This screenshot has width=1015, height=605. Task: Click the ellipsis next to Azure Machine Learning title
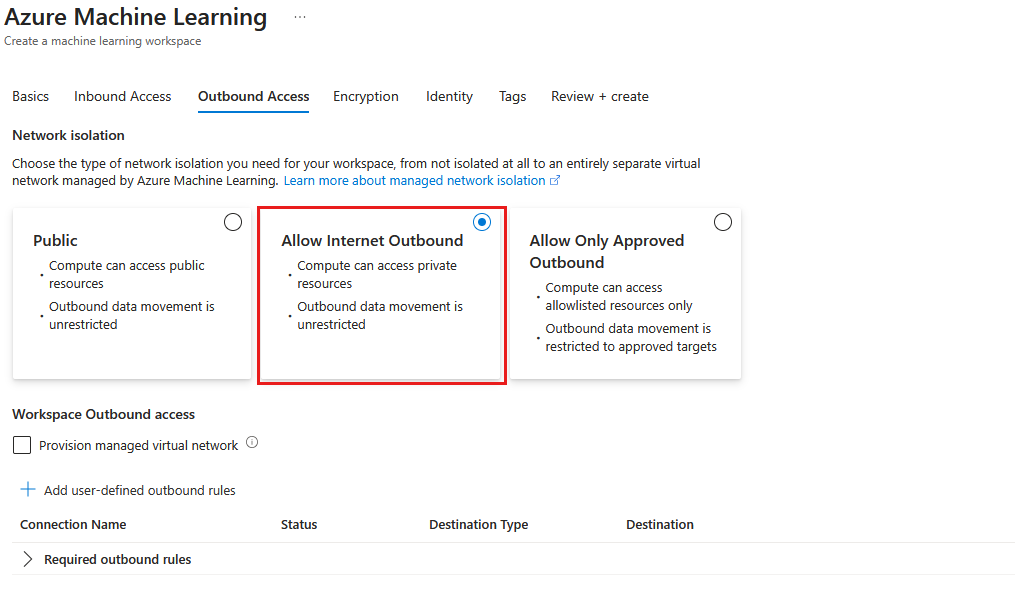point(298,16)
